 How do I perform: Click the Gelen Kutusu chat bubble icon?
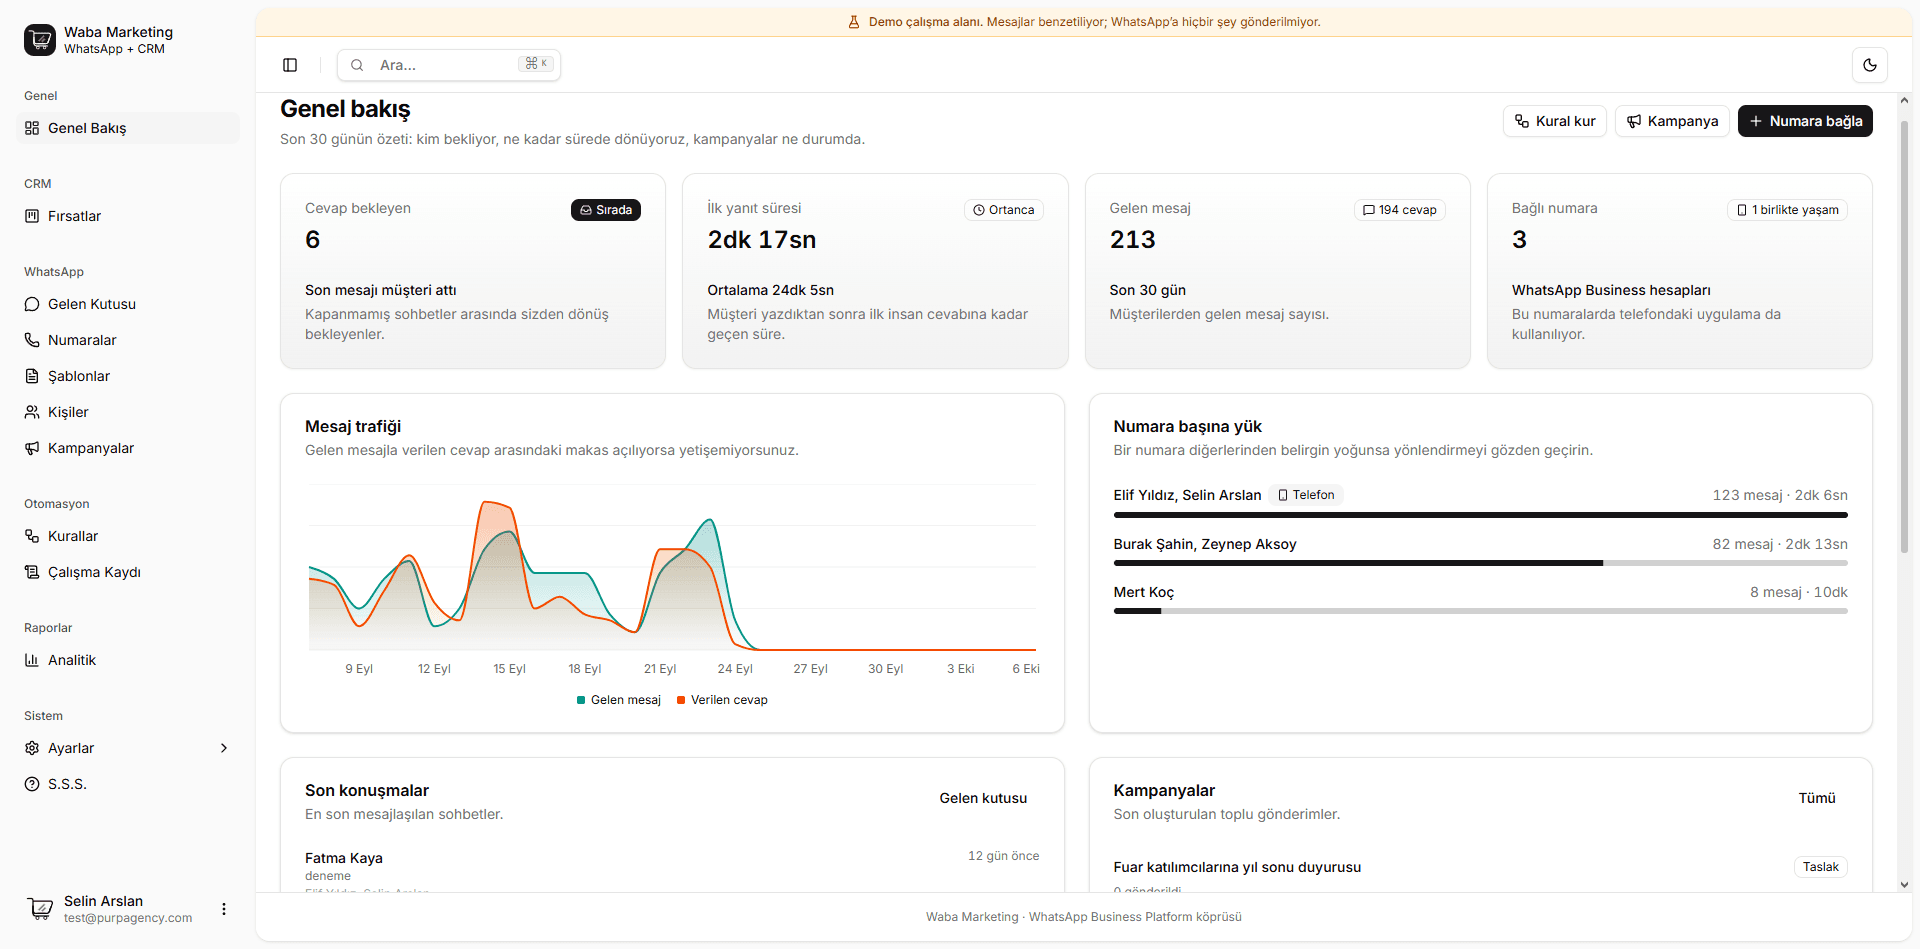point(32,304)
